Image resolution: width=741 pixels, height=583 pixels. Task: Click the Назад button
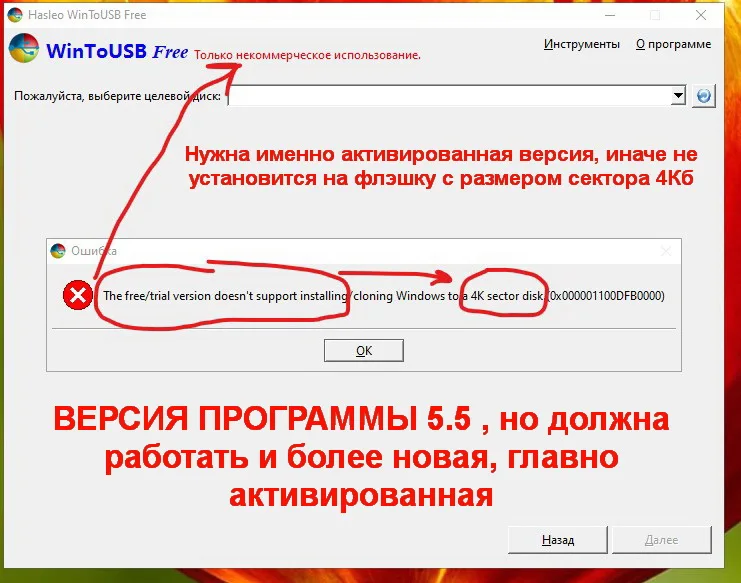(x=558, y=540)
